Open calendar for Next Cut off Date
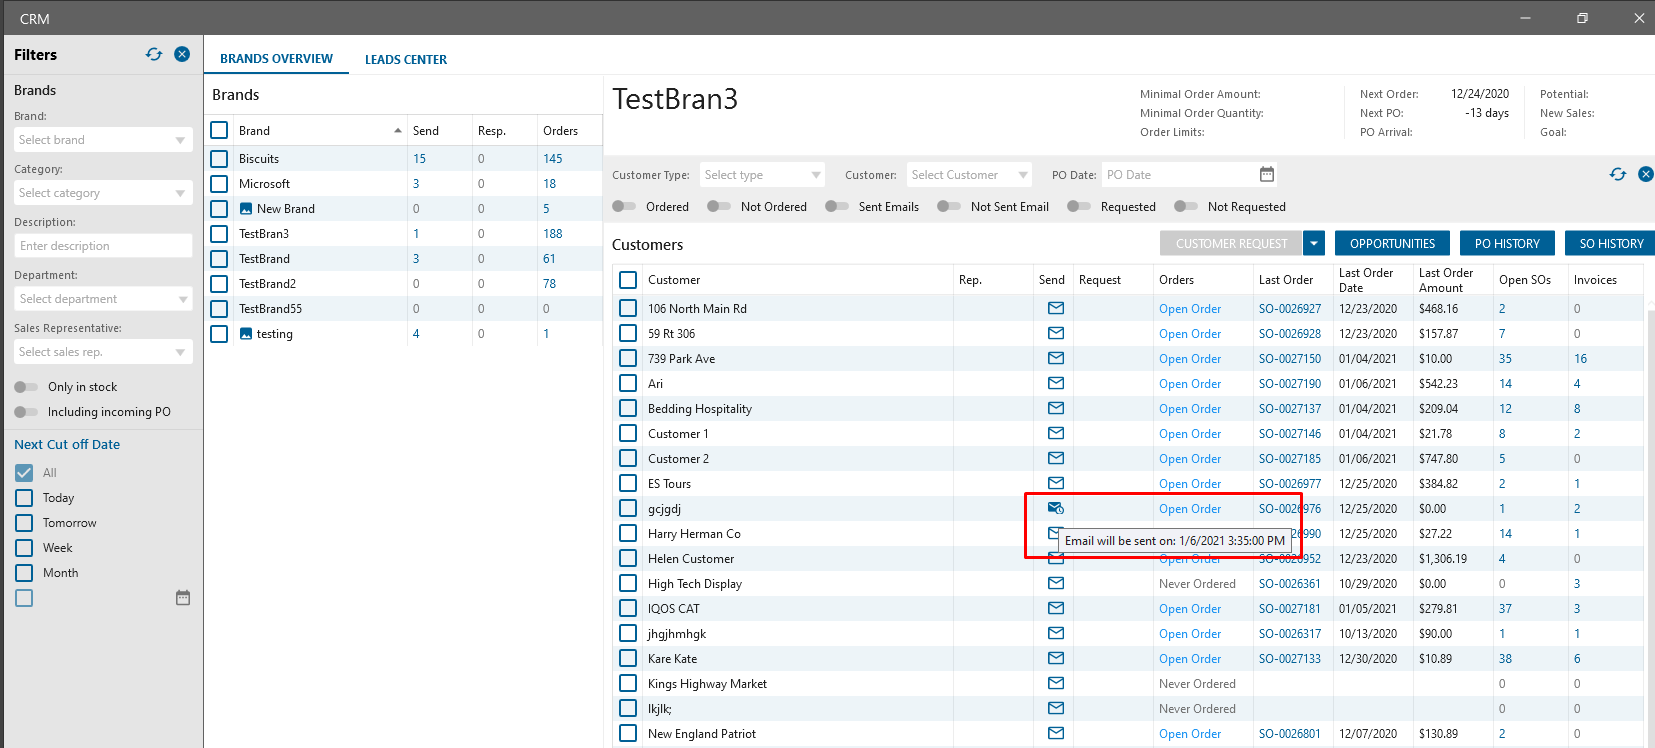This screenshot has width=1655, height=748. (x=183, y=598)
